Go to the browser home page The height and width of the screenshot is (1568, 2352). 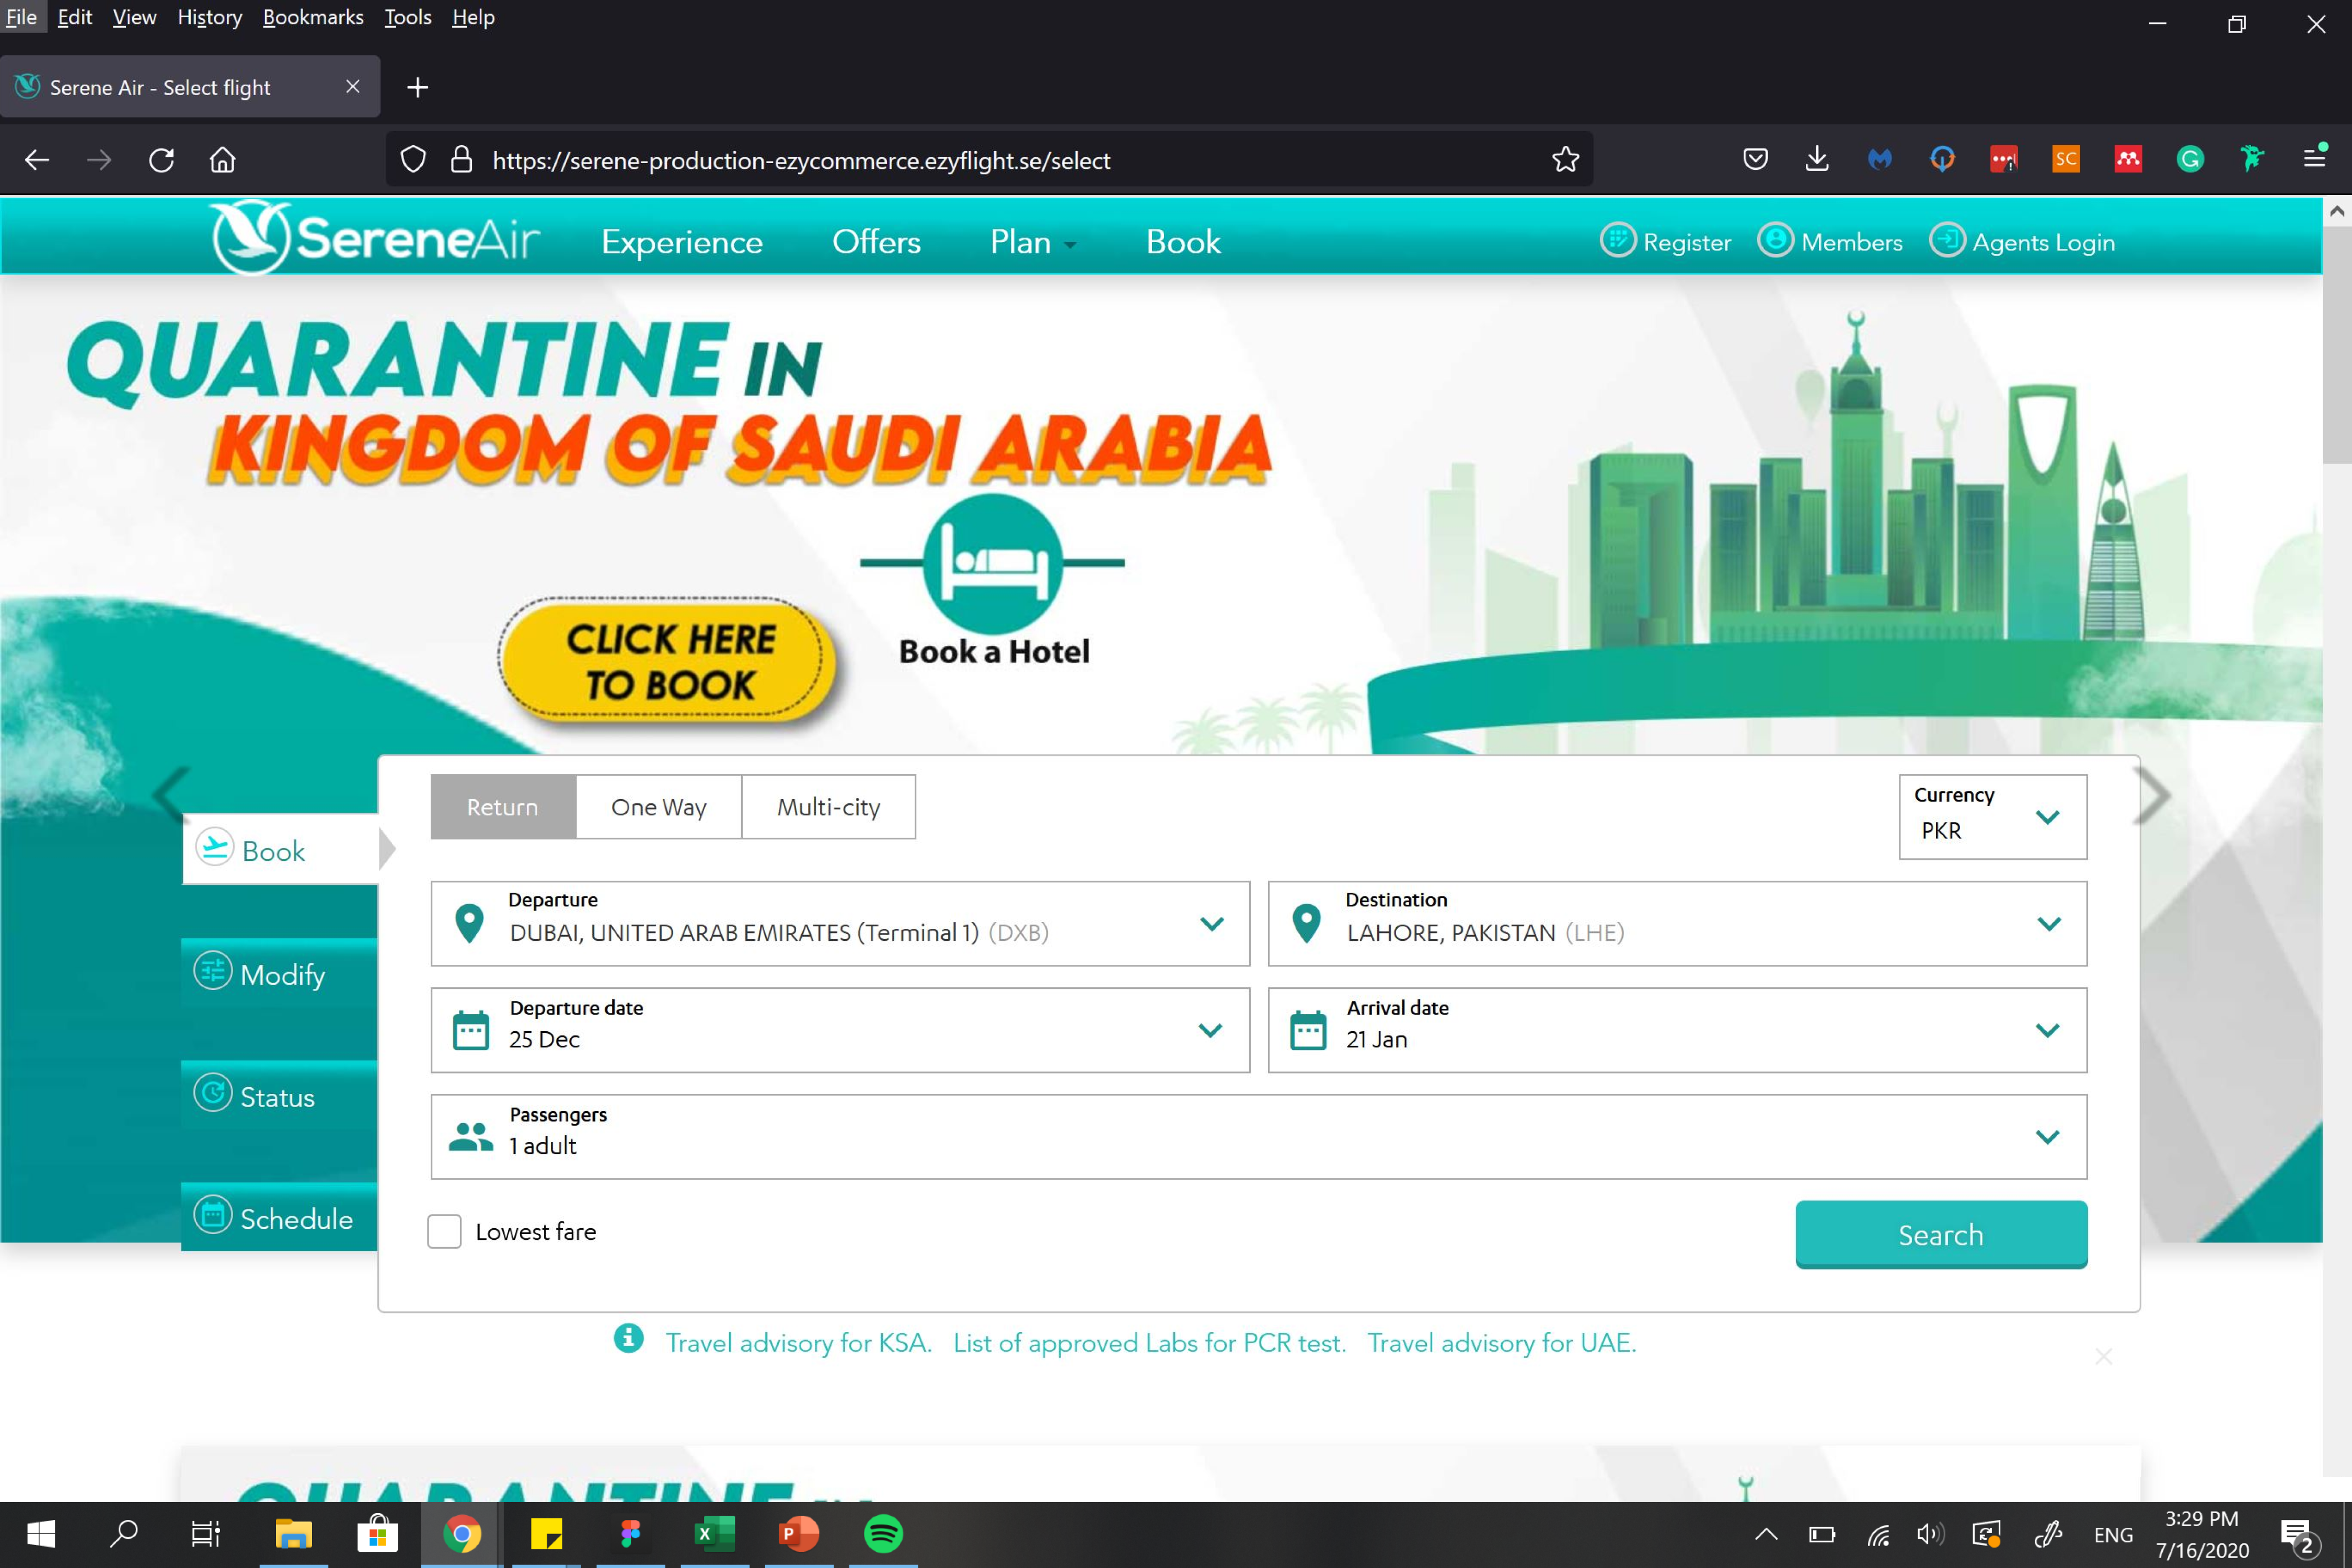click(x=222, y=160)
